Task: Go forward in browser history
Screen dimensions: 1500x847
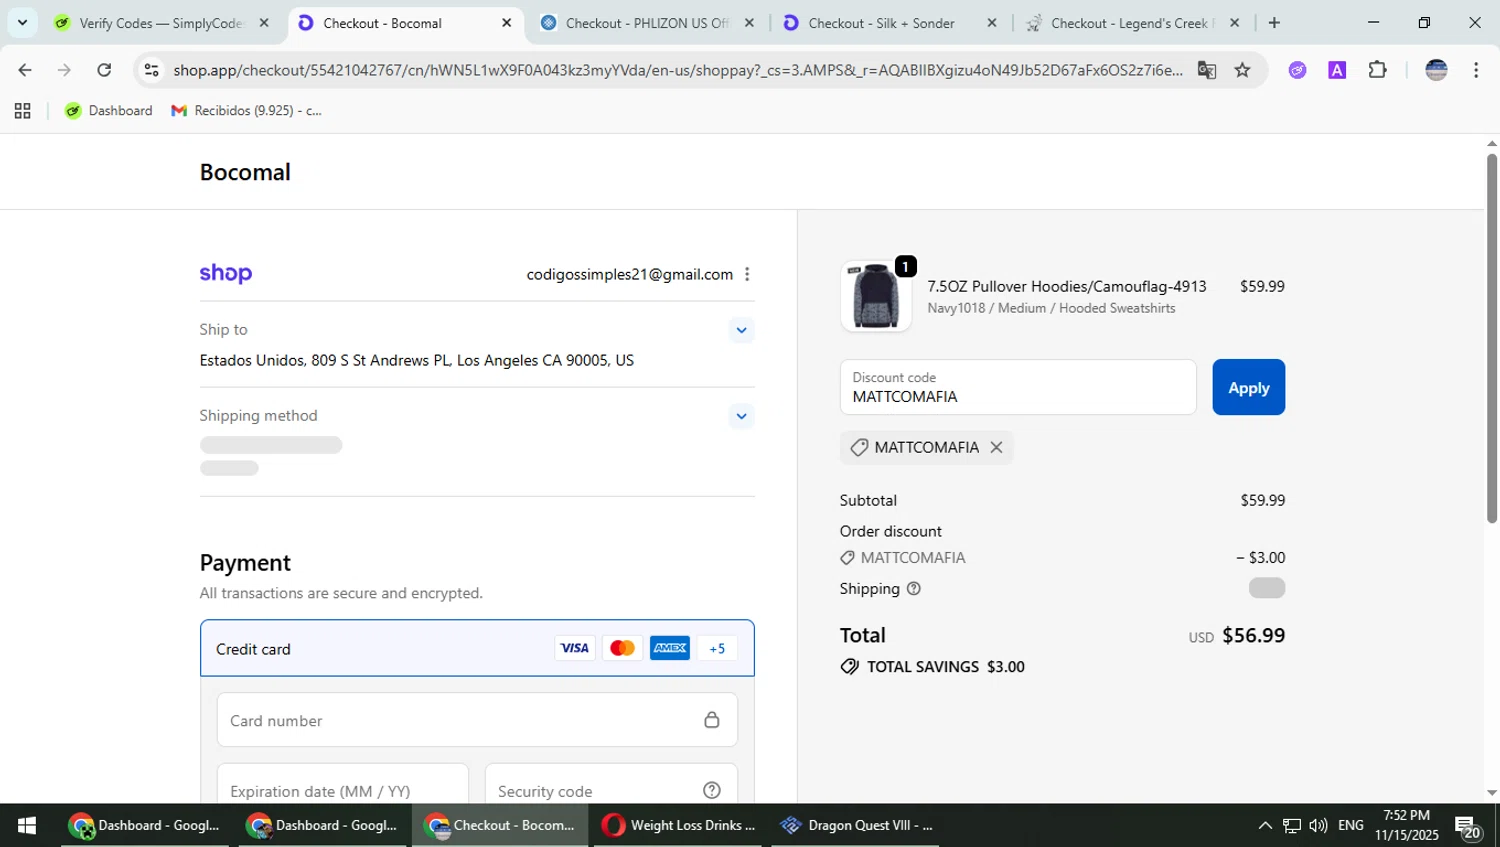Action: tap(64, 70)
